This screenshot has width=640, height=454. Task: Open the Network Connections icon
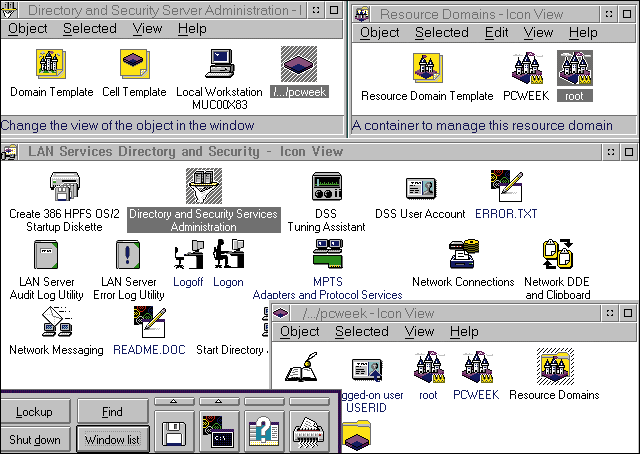click(464, 254)
